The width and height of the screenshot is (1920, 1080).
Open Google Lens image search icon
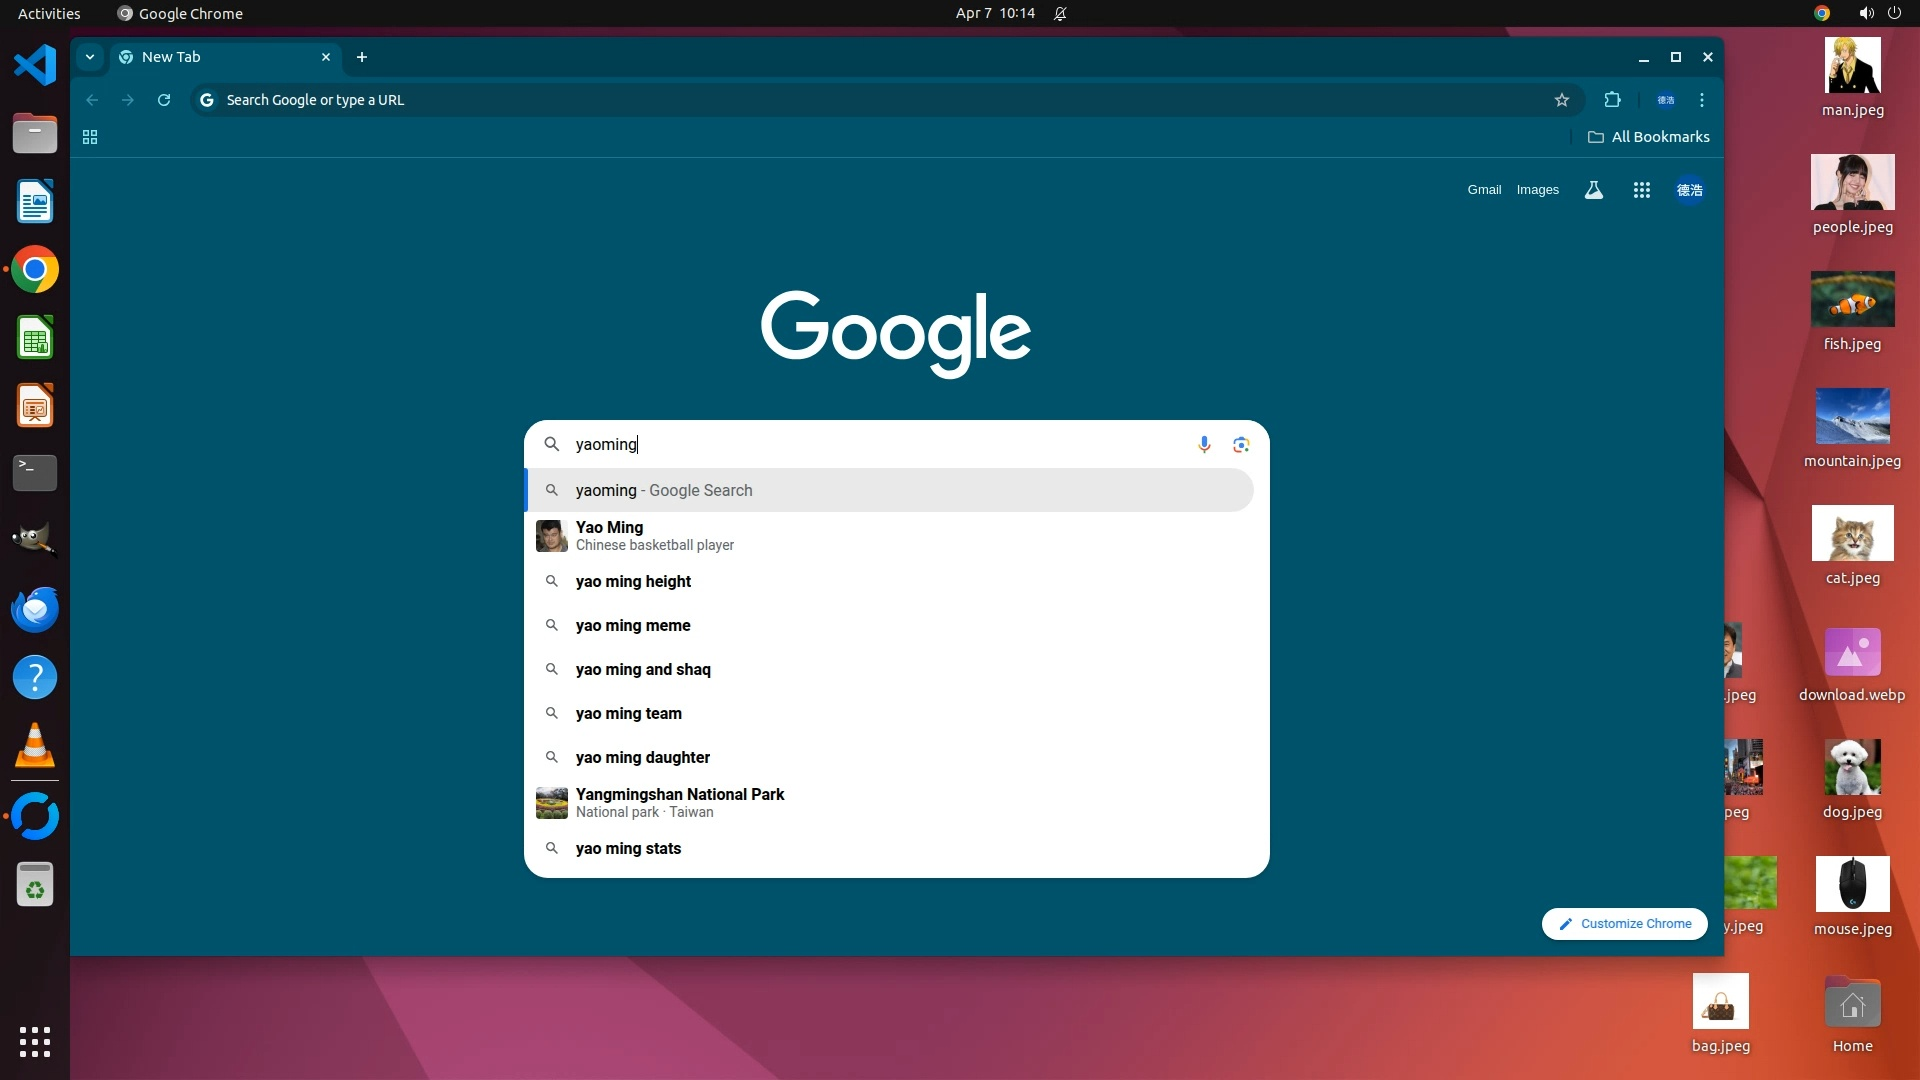pos(1241,444)
